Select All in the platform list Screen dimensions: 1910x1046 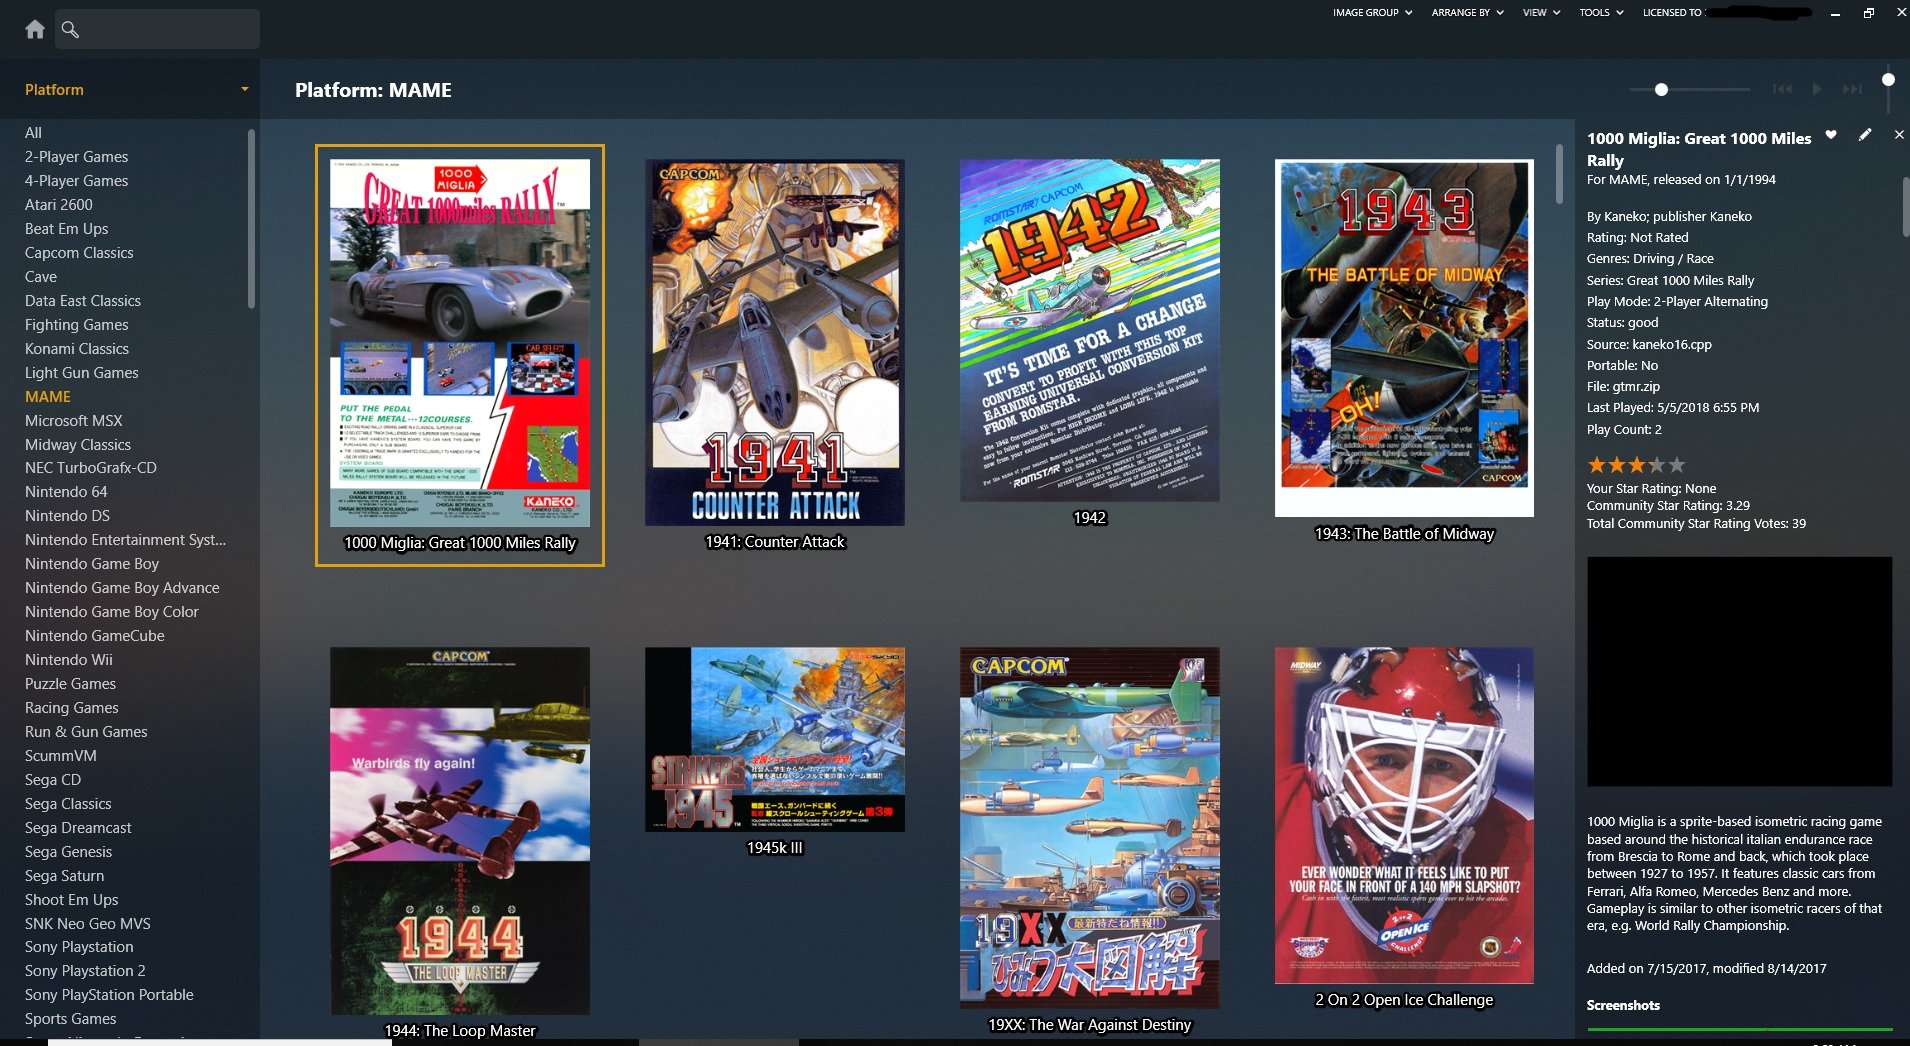[33, 132]
